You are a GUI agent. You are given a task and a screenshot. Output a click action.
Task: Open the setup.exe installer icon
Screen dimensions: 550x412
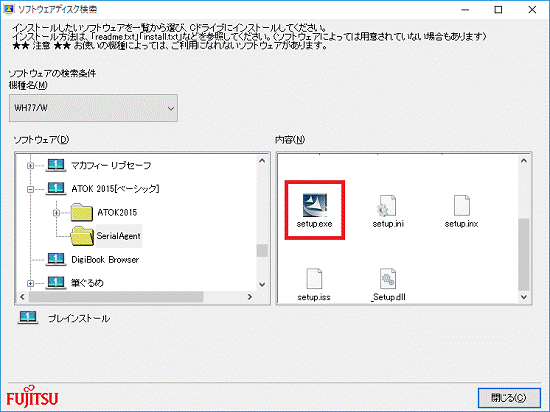[315, 205]
